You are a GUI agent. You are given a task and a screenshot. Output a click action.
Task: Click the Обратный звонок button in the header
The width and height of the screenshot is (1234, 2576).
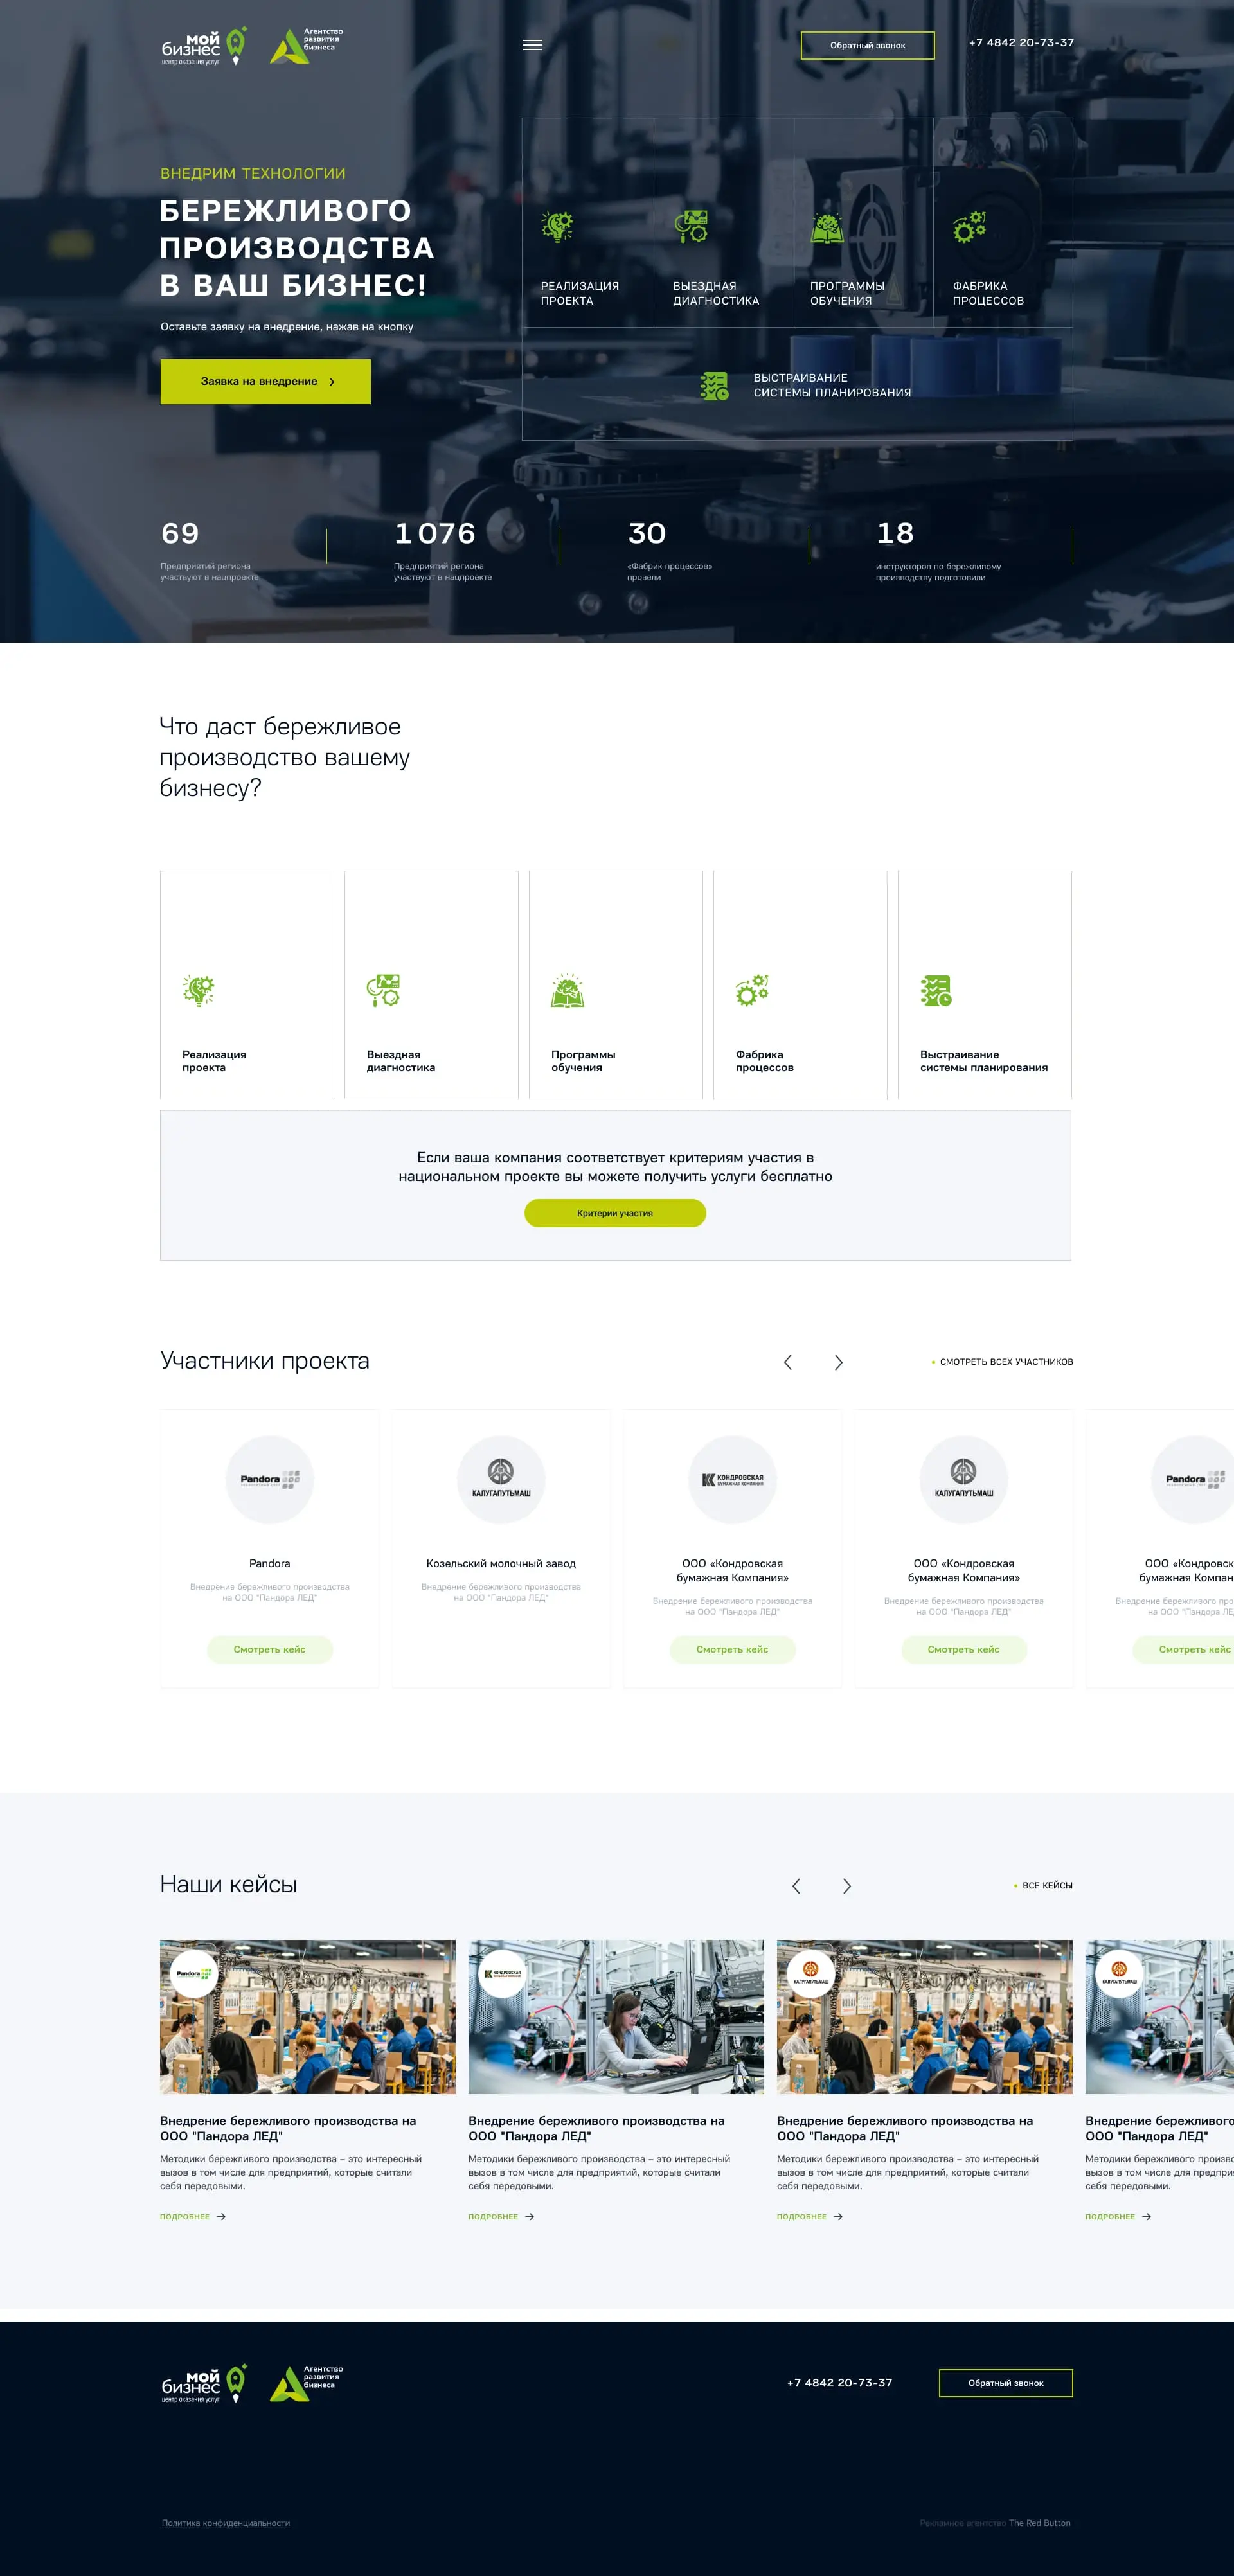(867, 45)
